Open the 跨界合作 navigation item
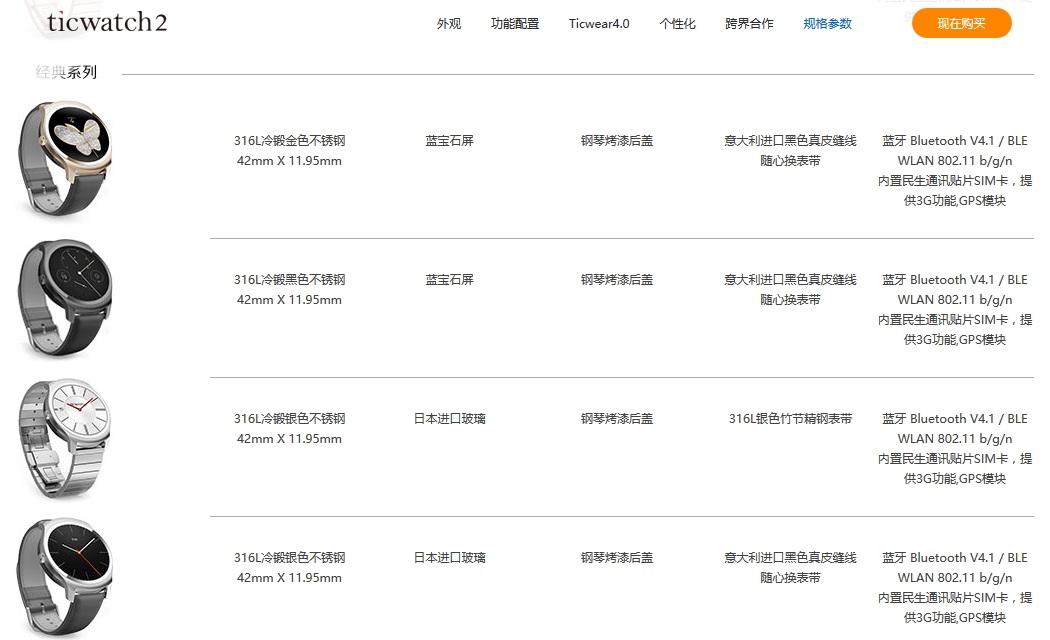The height and width of the screenshot is (640, 1050). click(749, 24)
